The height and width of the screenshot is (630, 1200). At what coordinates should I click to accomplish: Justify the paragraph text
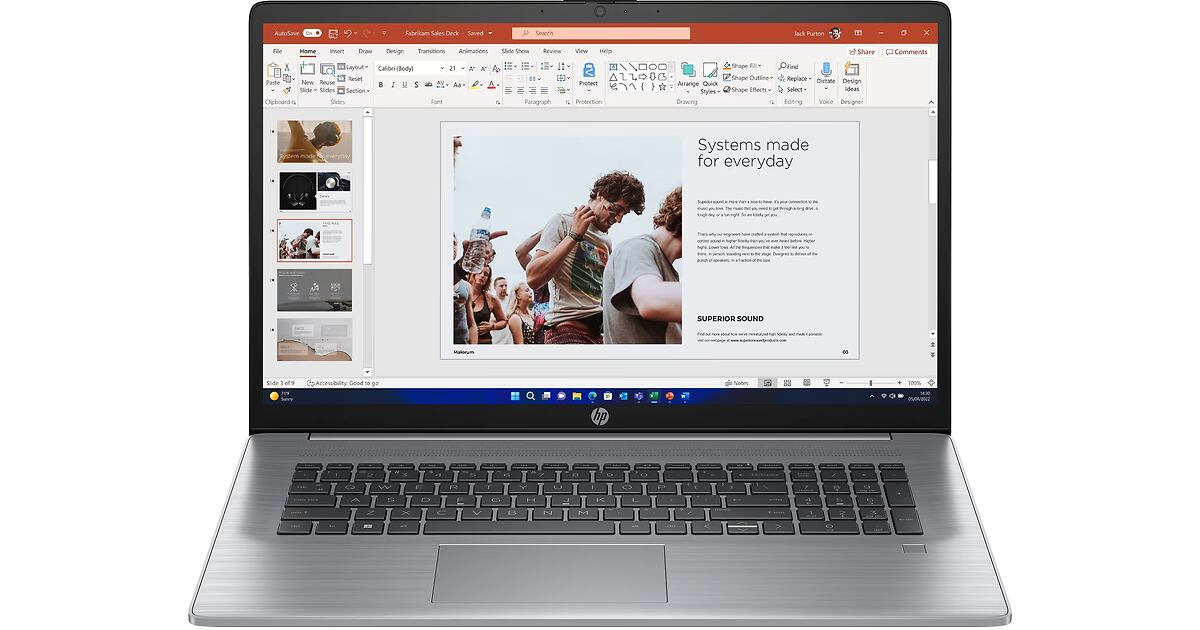click(545, 90)
